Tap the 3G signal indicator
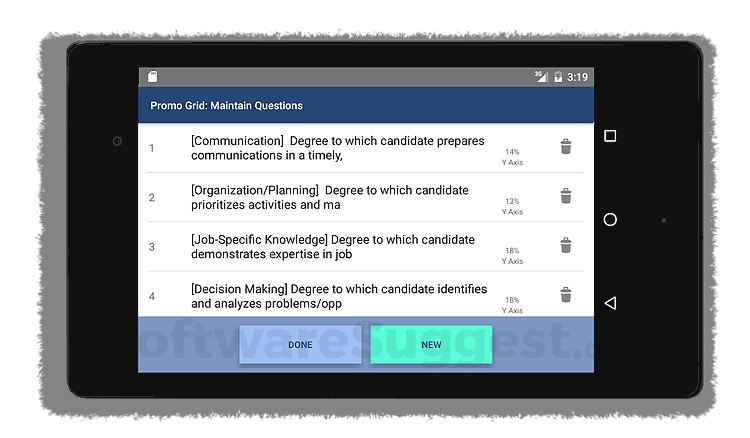The image size is (750, 438). tap(541, 77)
